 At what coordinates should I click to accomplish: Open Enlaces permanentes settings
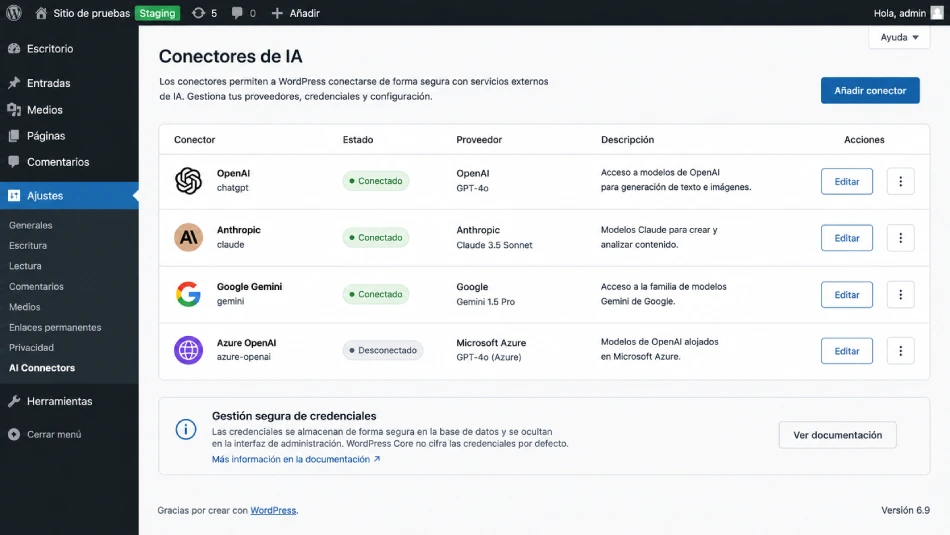click(55, 327)
